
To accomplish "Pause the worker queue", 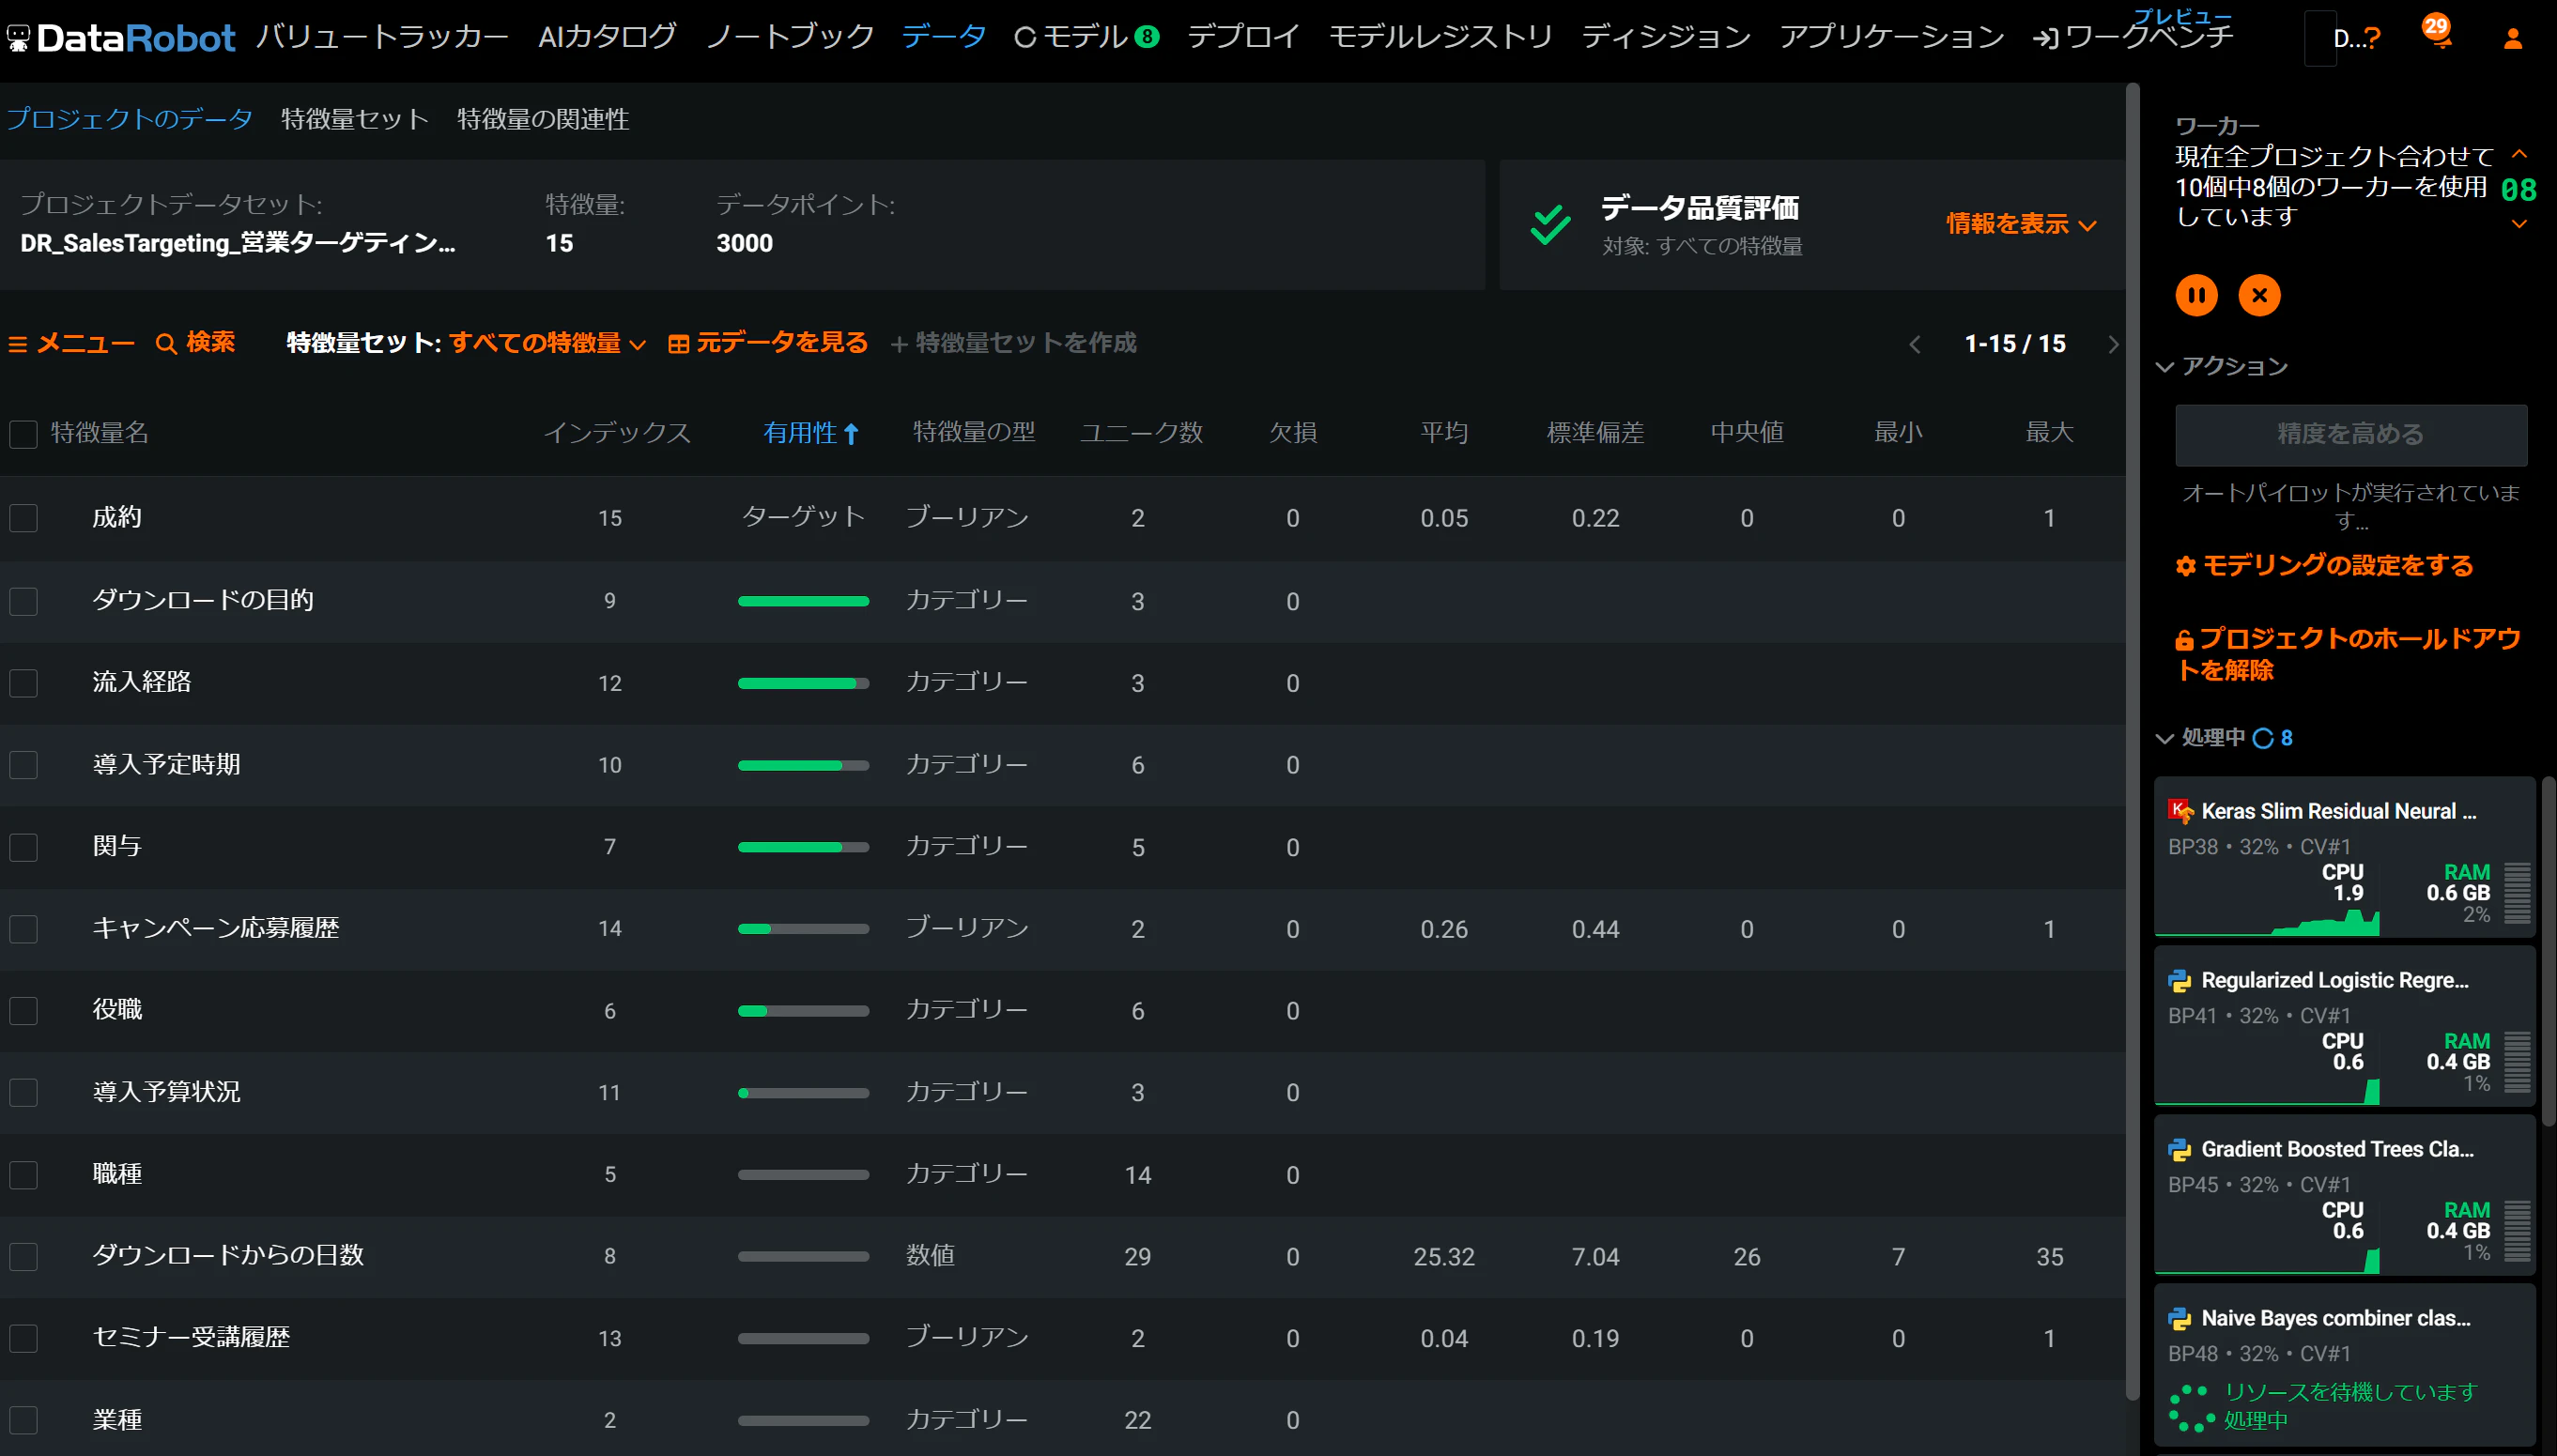I will (2196, 296).
